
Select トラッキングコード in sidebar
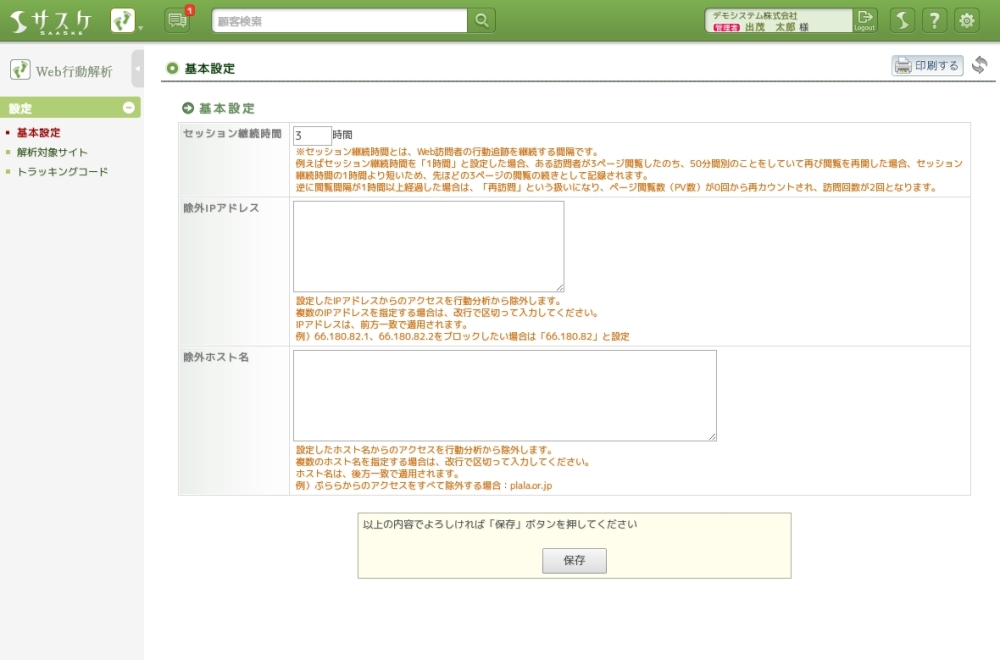pyautogui.click(x=62, y=172)
